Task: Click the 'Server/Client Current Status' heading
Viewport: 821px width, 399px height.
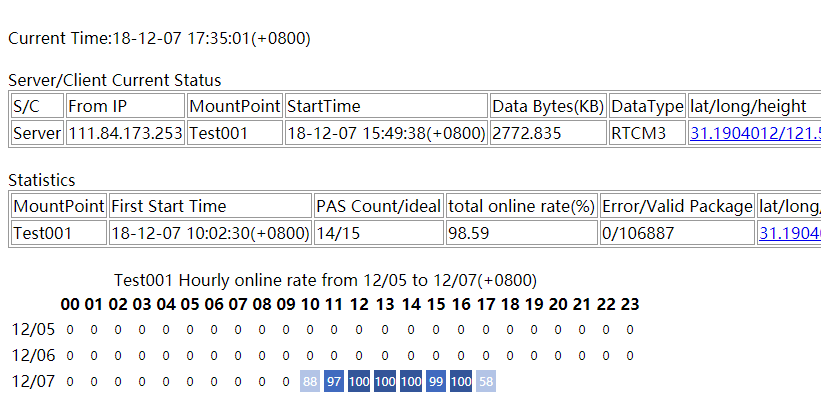Action: 115,80
